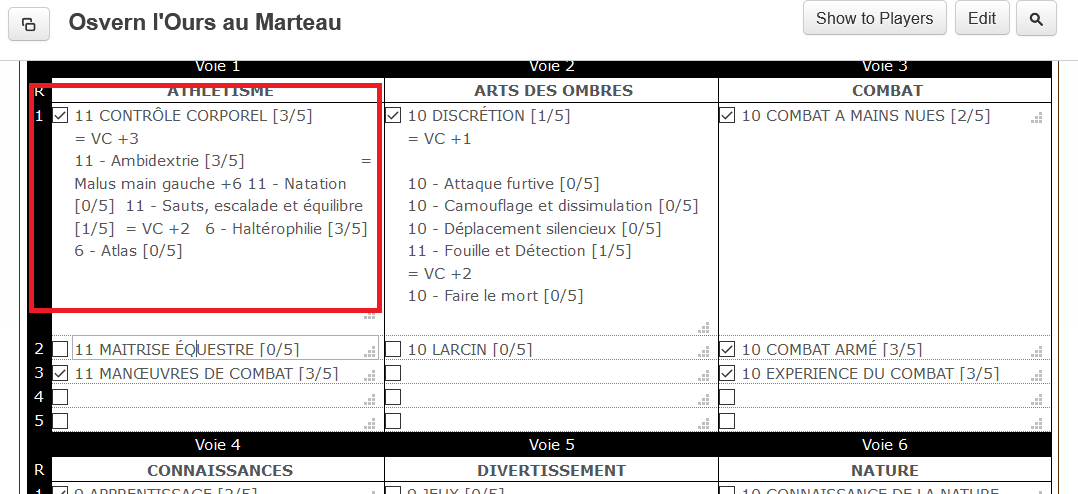Image resolution: width=1078 pixels, height=494 pixels.
Task: Click the resize grip of EXPERIENCE DU COMBAT field
Action: tap(1036, 375)
